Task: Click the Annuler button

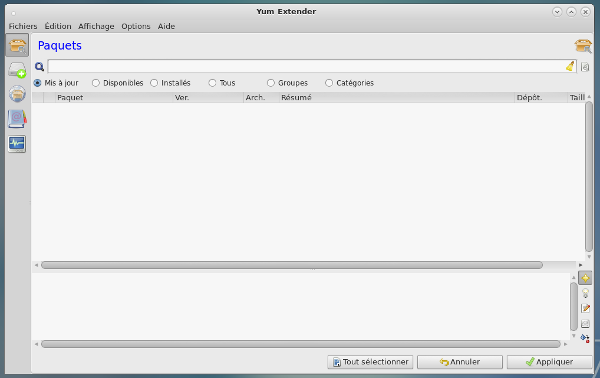Action: point(460,362)
